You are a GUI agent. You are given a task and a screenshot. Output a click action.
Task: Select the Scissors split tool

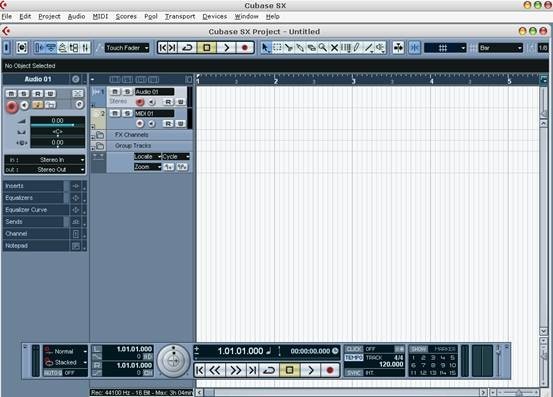289,48
